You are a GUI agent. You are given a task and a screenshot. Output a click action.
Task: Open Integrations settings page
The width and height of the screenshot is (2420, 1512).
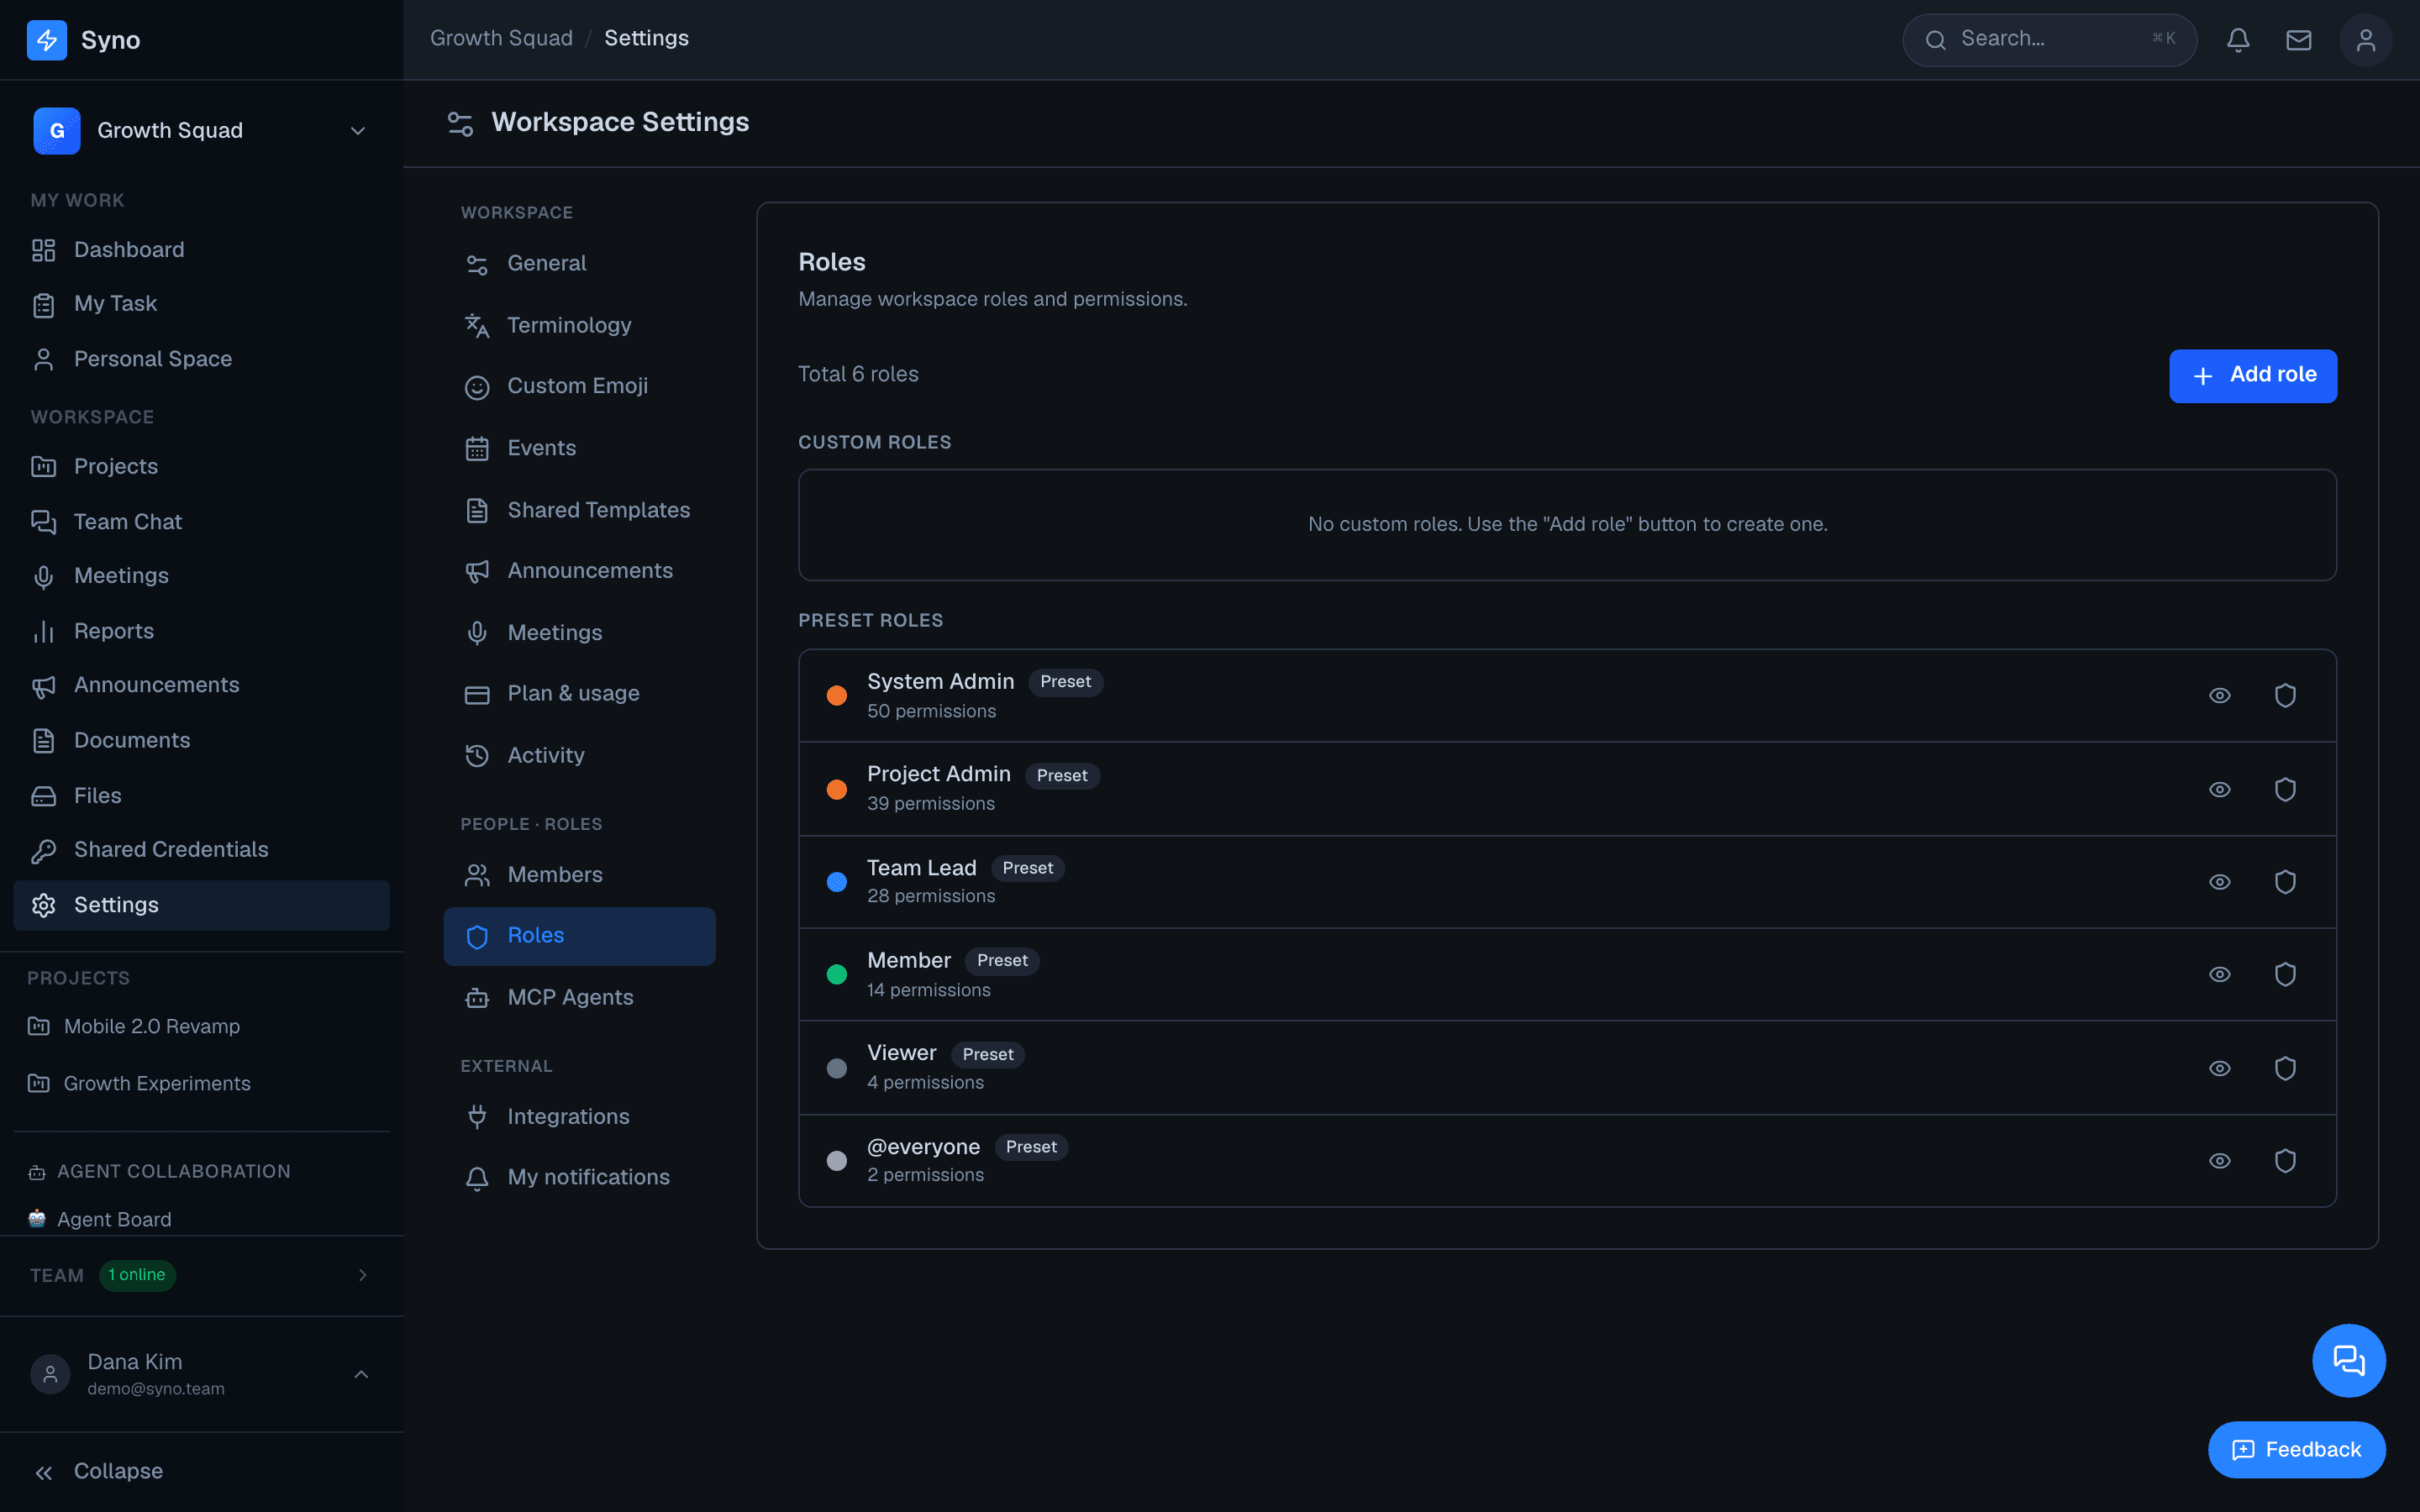pos(579,1116)
